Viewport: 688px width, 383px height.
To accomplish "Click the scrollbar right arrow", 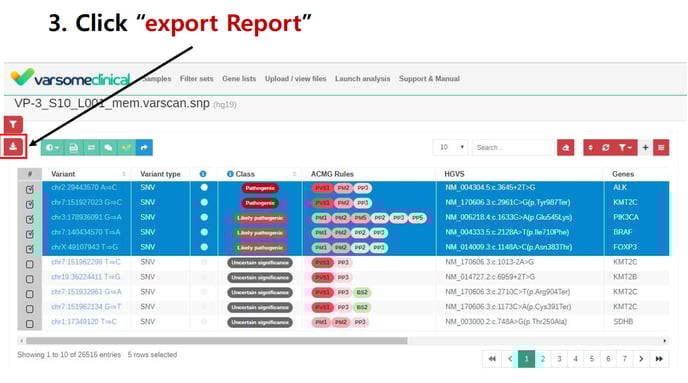I will 665,341.
